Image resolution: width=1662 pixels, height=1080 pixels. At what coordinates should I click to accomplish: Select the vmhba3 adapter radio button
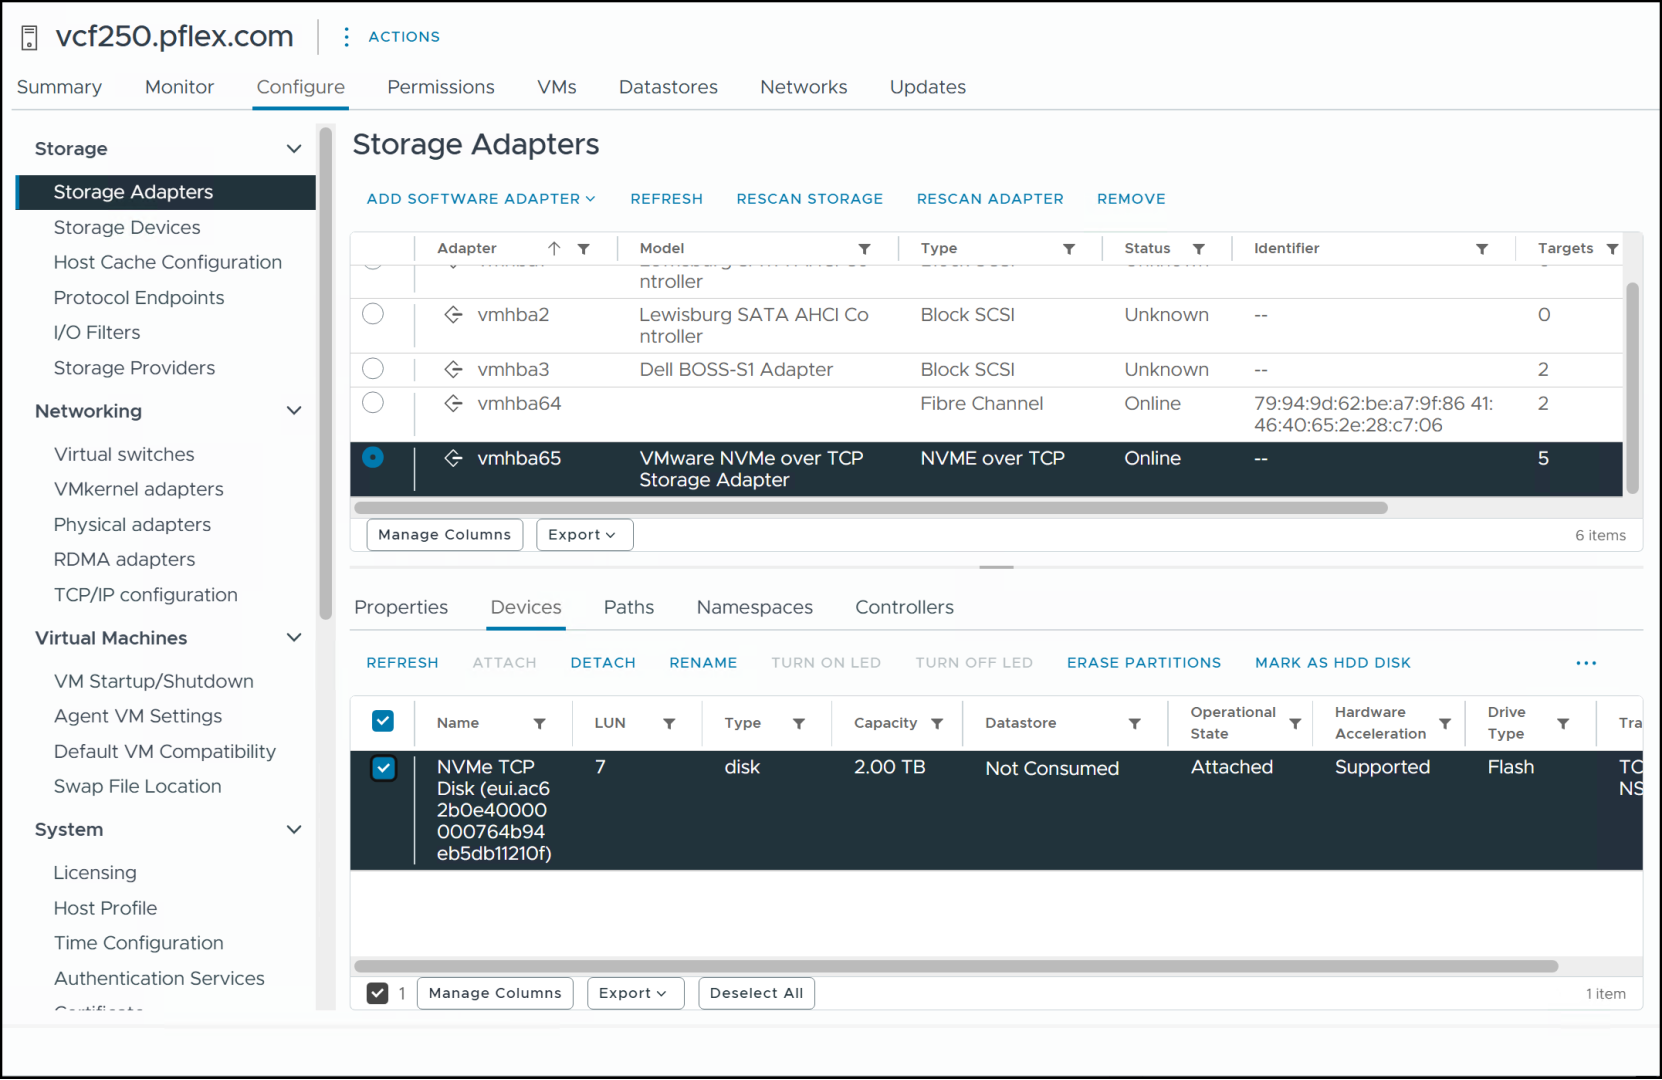(373, 368)
